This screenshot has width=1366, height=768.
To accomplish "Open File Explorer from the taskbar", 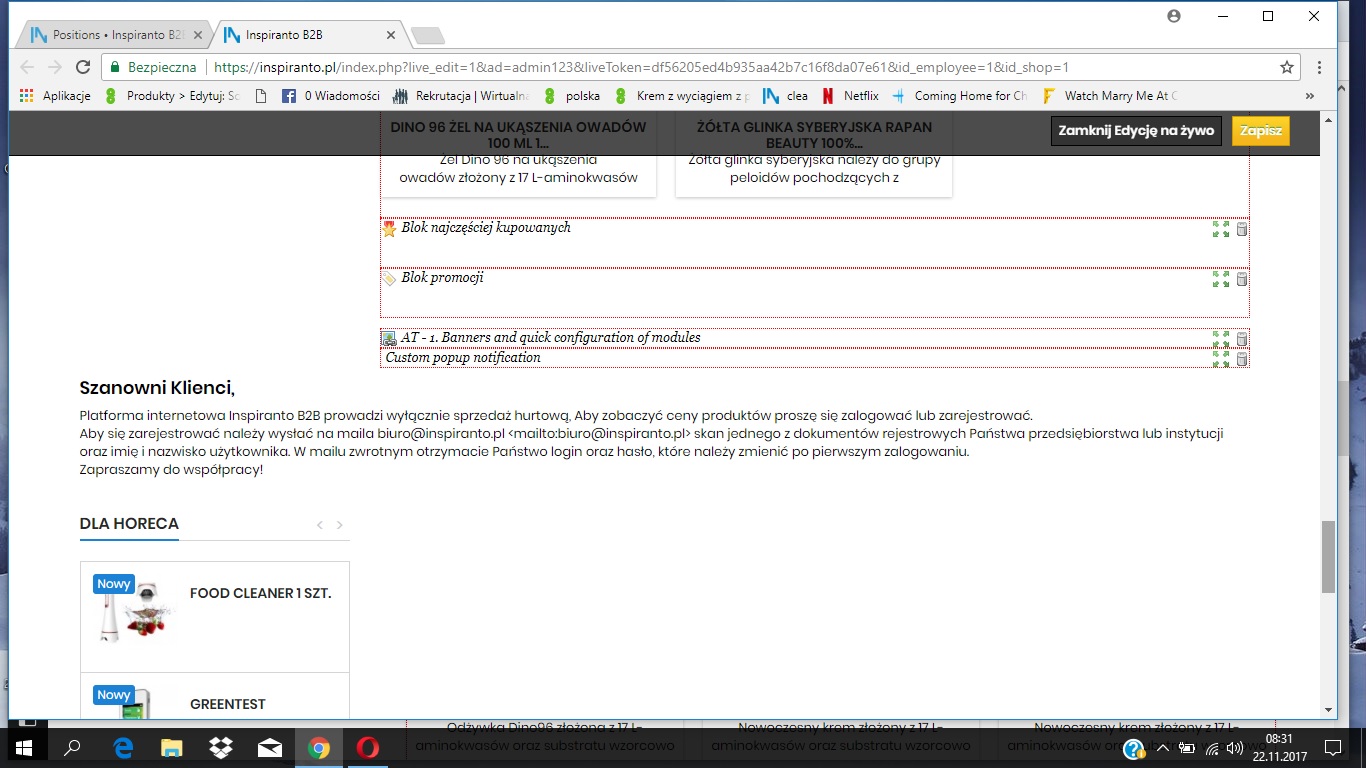I will pyautogui.click(x=172, y=747).
